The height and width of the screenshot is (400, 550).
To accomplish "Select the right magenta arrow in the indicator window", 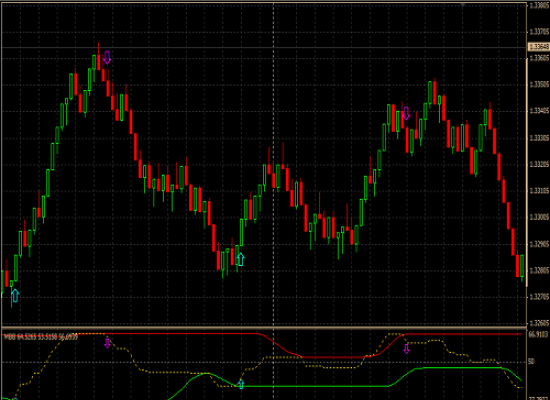I will click(x=407, y=349).
